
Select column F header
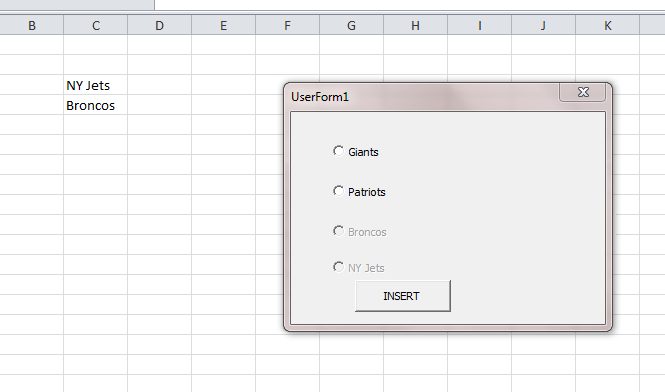pos(288,25)
